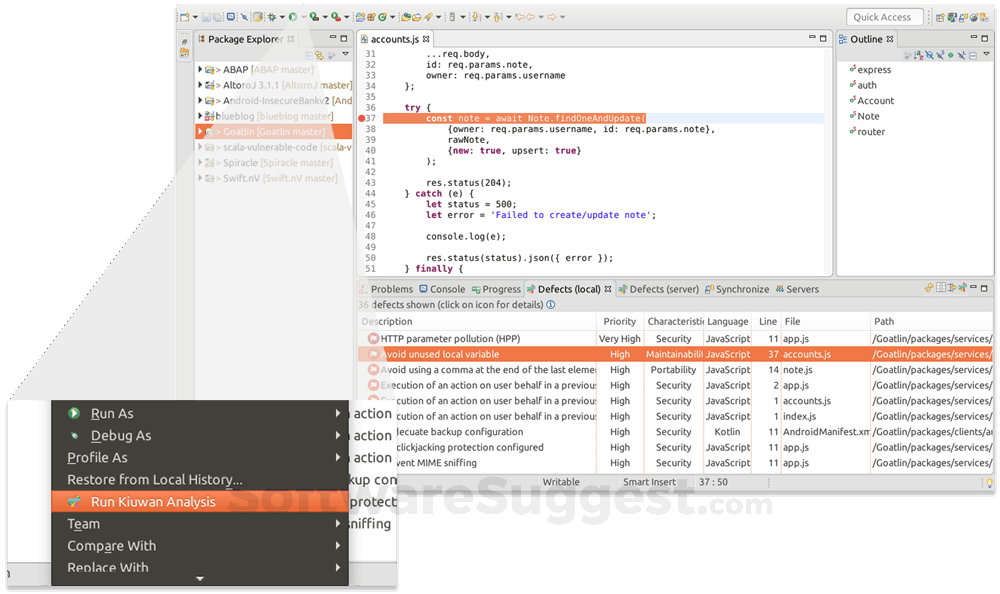Toggle the breakpoint on line 37
This screenshot has width=1000, height=594.
tap(360, 118)
